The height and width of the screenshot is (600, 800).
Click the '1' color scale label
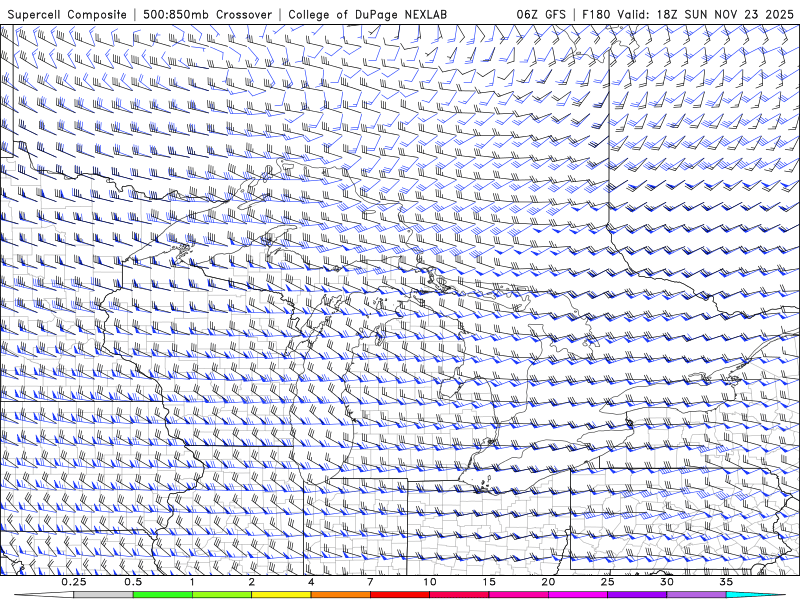(192, 582)
